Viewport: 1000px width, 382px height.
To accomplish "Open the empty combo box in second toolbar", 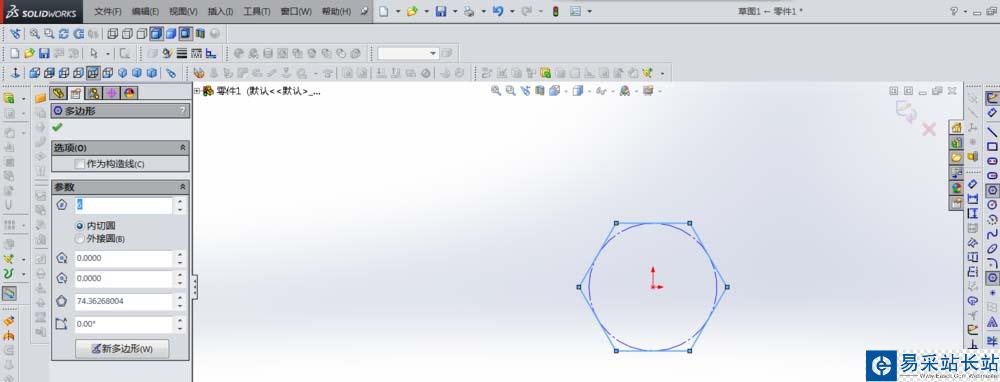I will 408,54.
